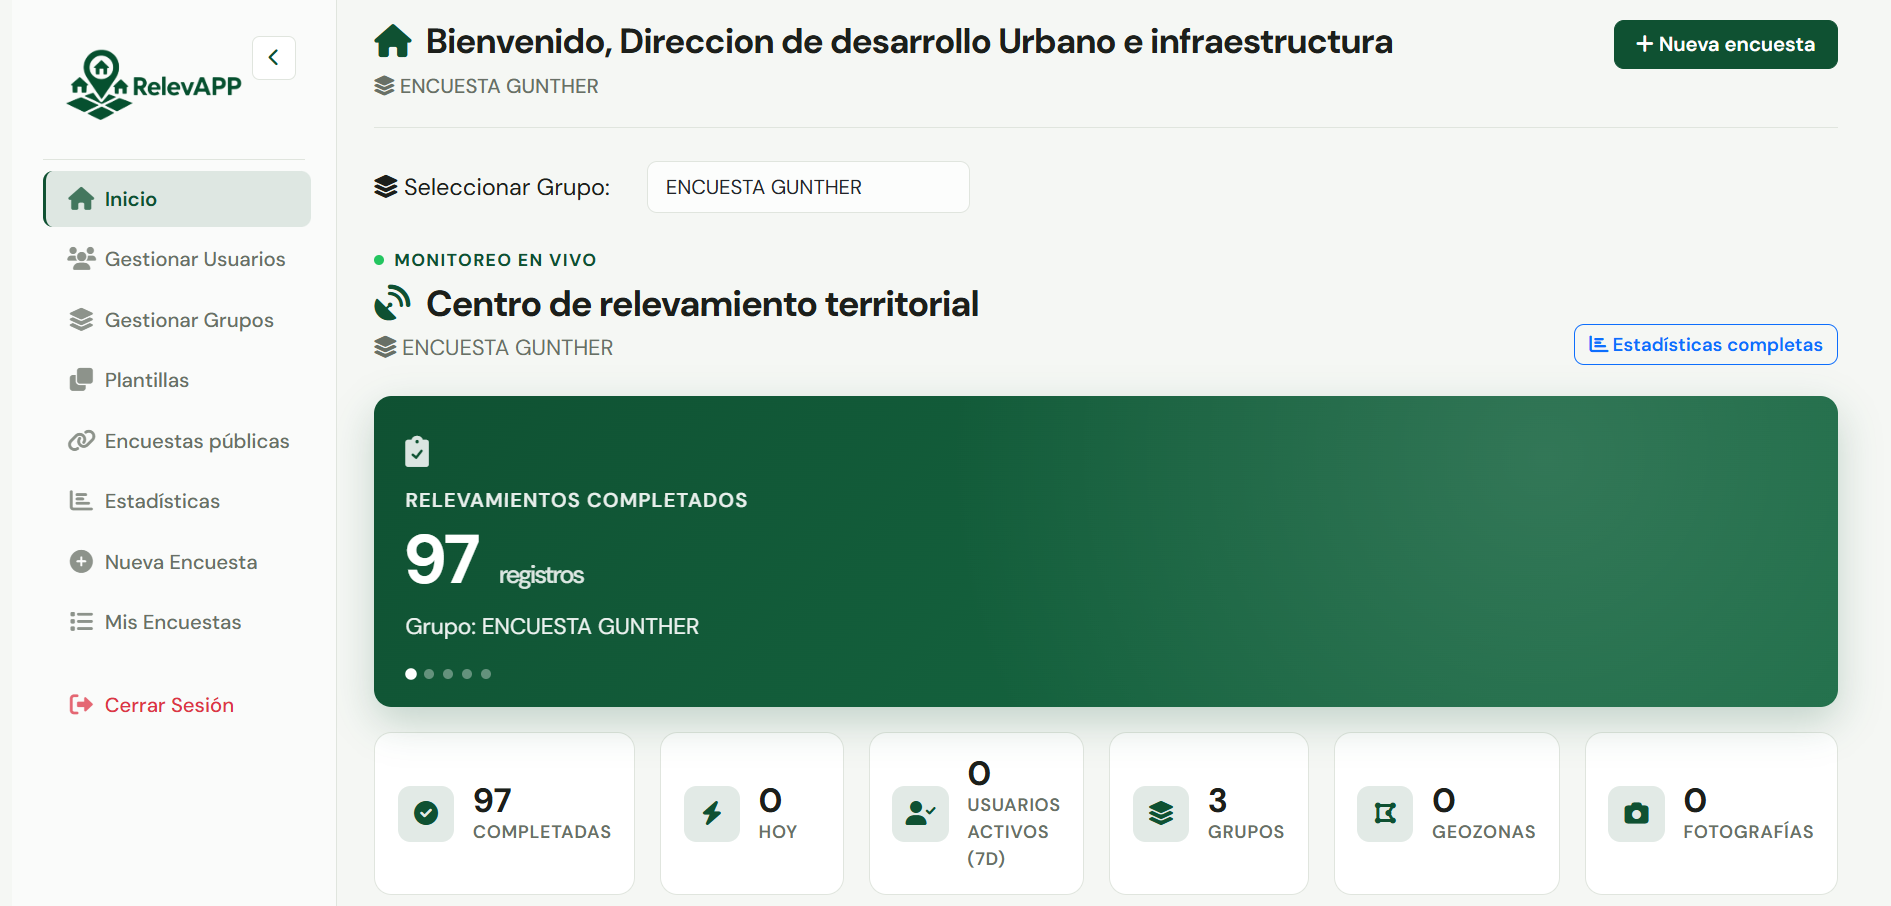Click the lightning bolt icon on Hoy card
The image size is (1891, 906).
pos(712,814)
